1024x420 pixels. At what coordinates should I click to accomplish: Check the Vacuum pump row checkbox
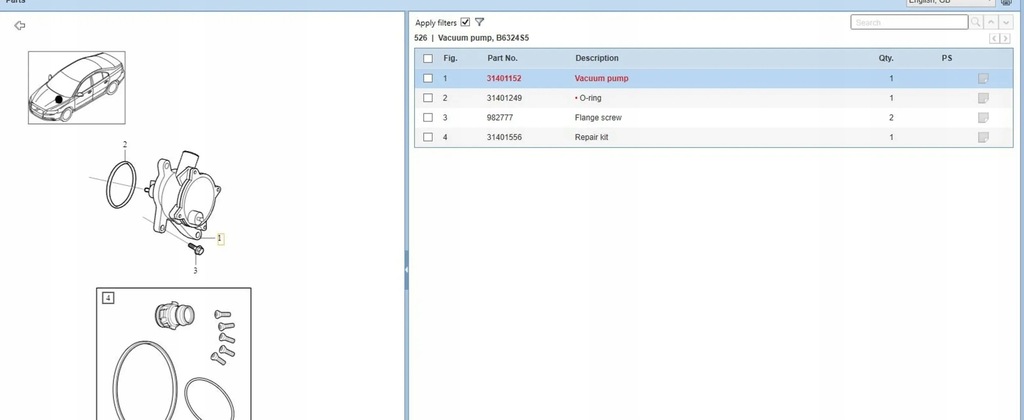[x=428, y=78]
